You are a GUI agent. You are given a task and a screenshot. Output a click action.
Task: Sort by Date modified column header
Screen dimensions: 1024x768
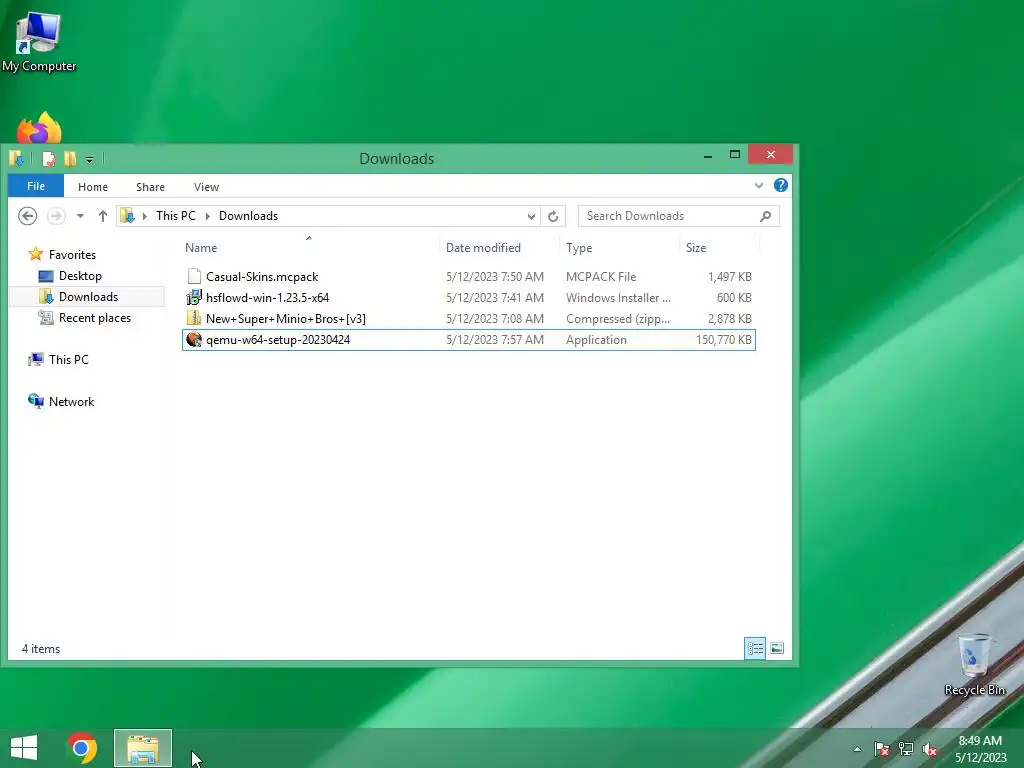click(x=500, y=248)
